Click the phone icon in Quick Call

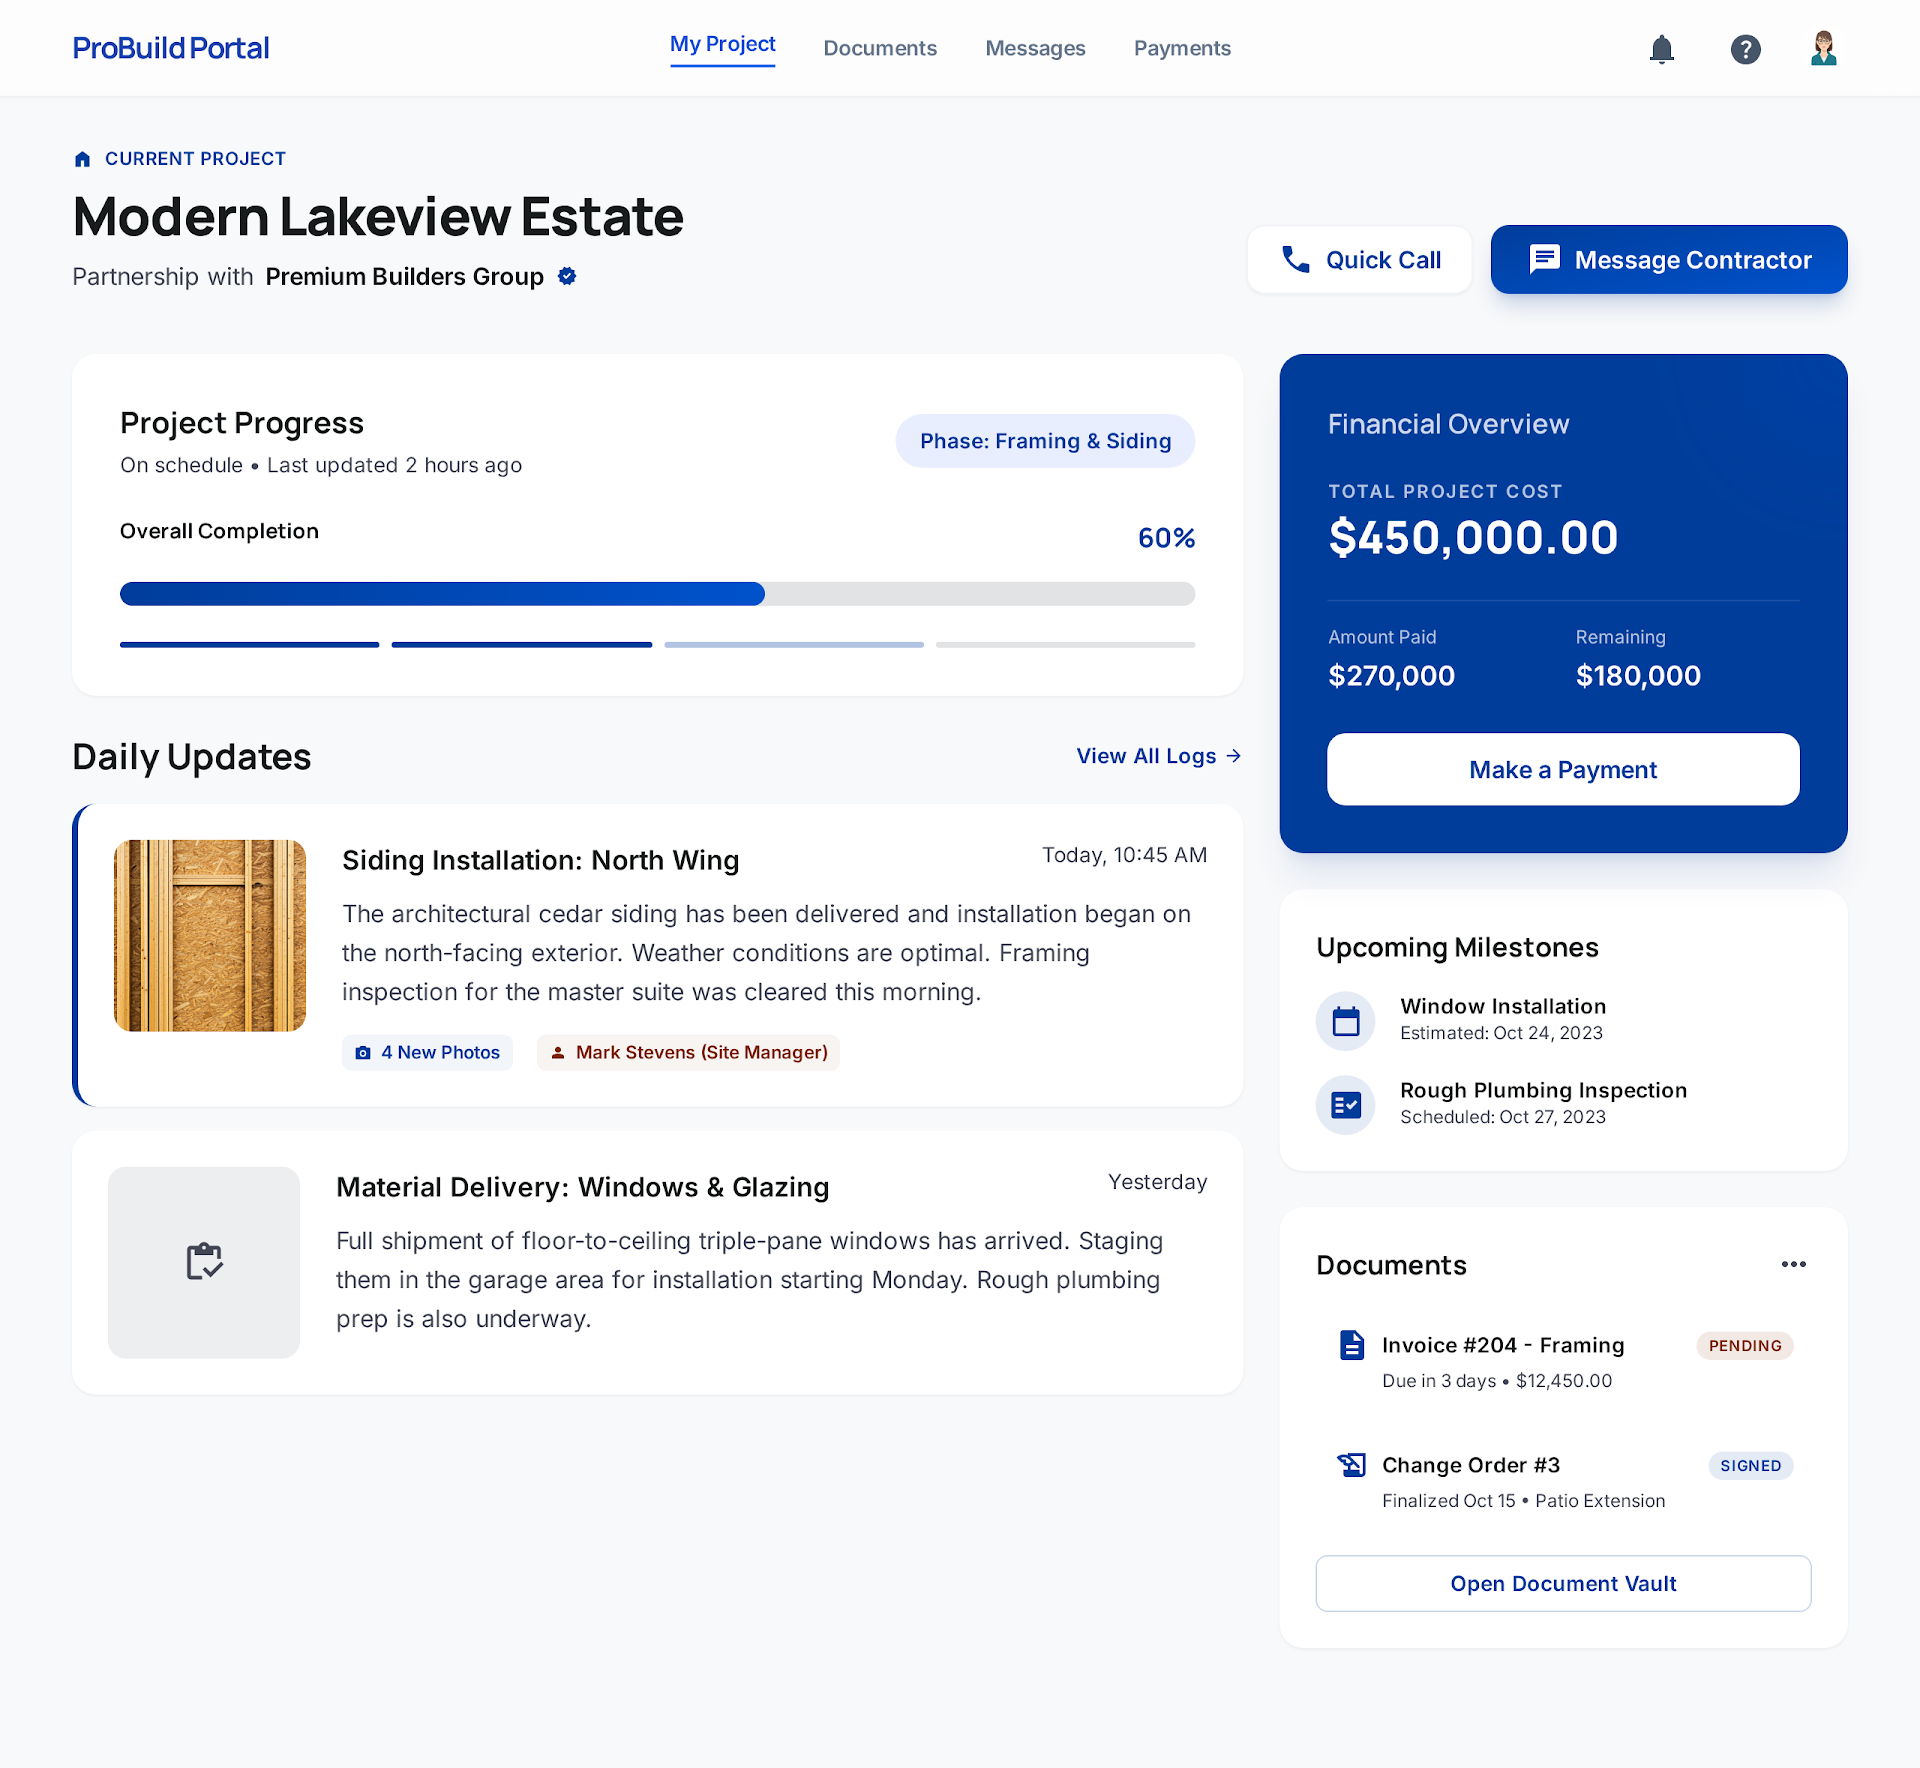pyautogui.click(x=1295, y=260)
